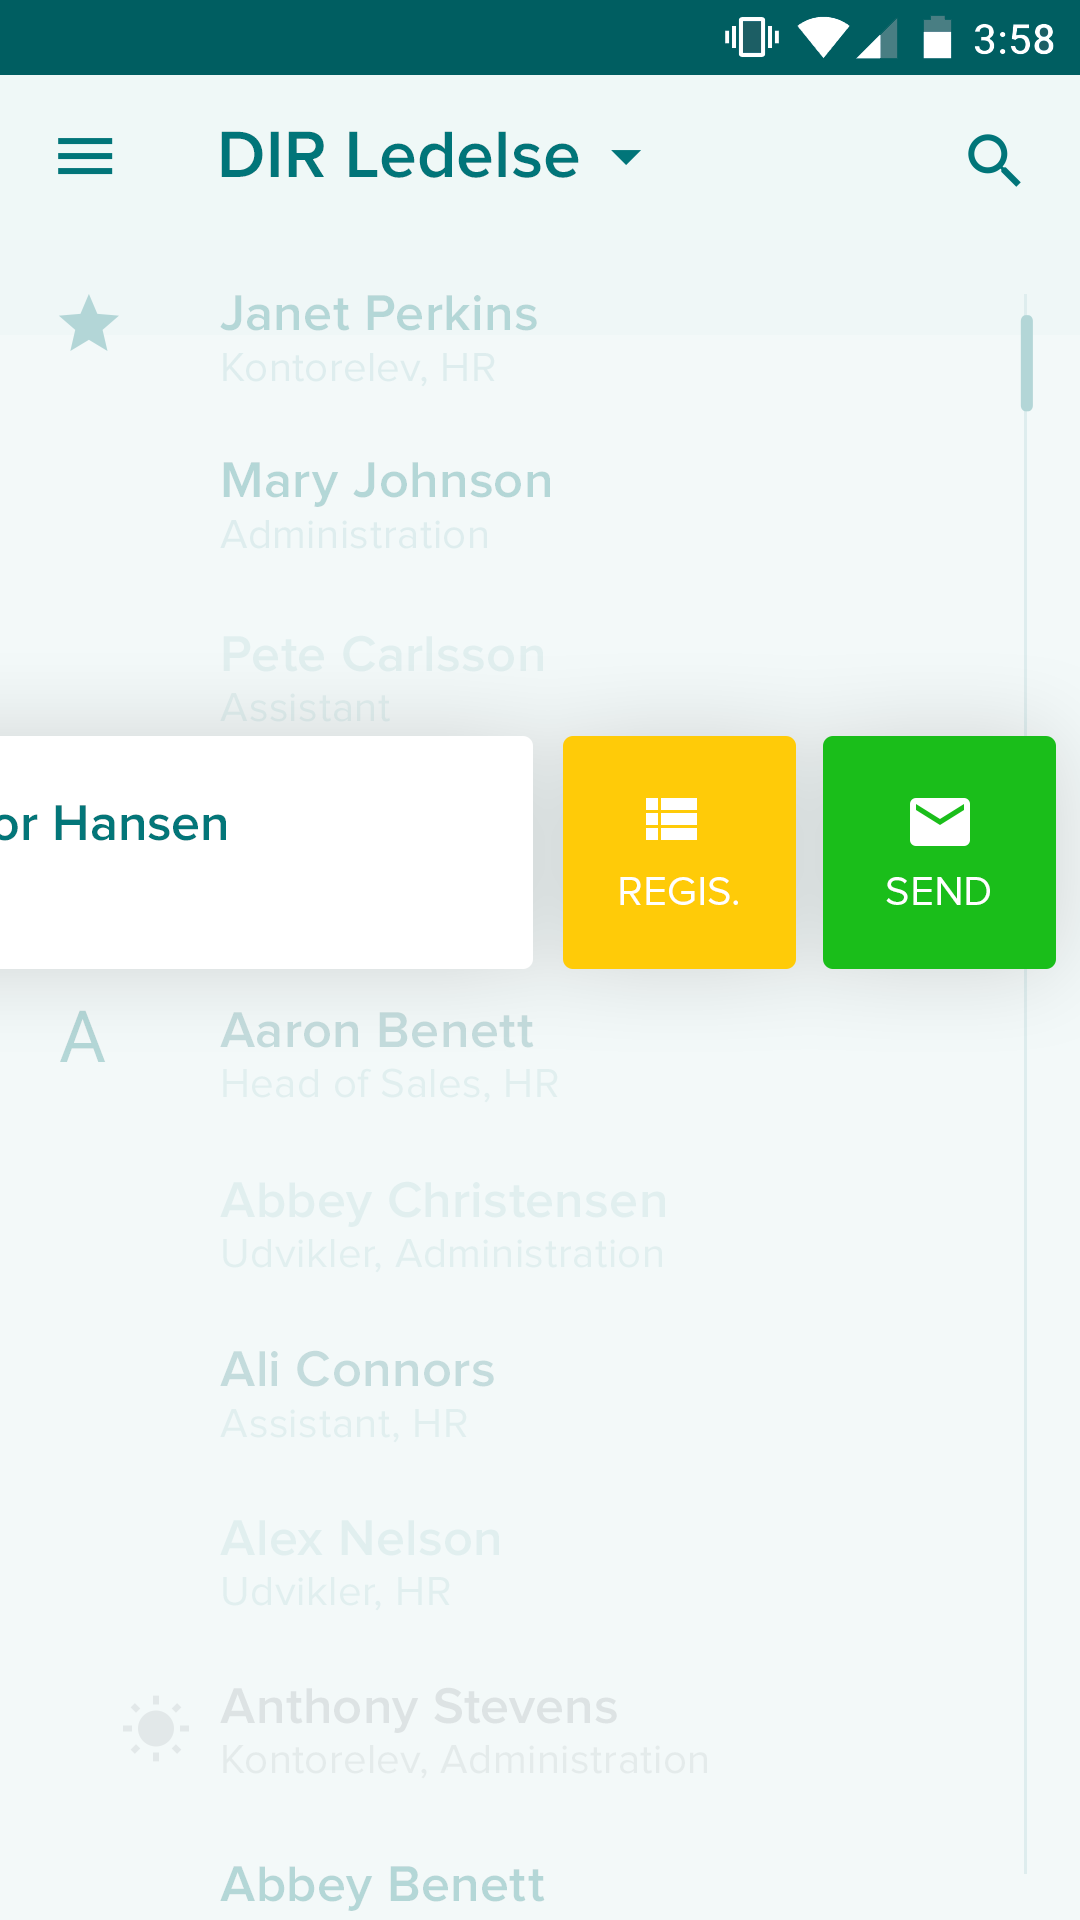Tap the Wi-Fi icon in status bar
Image resolution: width=1080 pixels, height=1920 pixels.
pyautogui.click(x=823, y=39)
